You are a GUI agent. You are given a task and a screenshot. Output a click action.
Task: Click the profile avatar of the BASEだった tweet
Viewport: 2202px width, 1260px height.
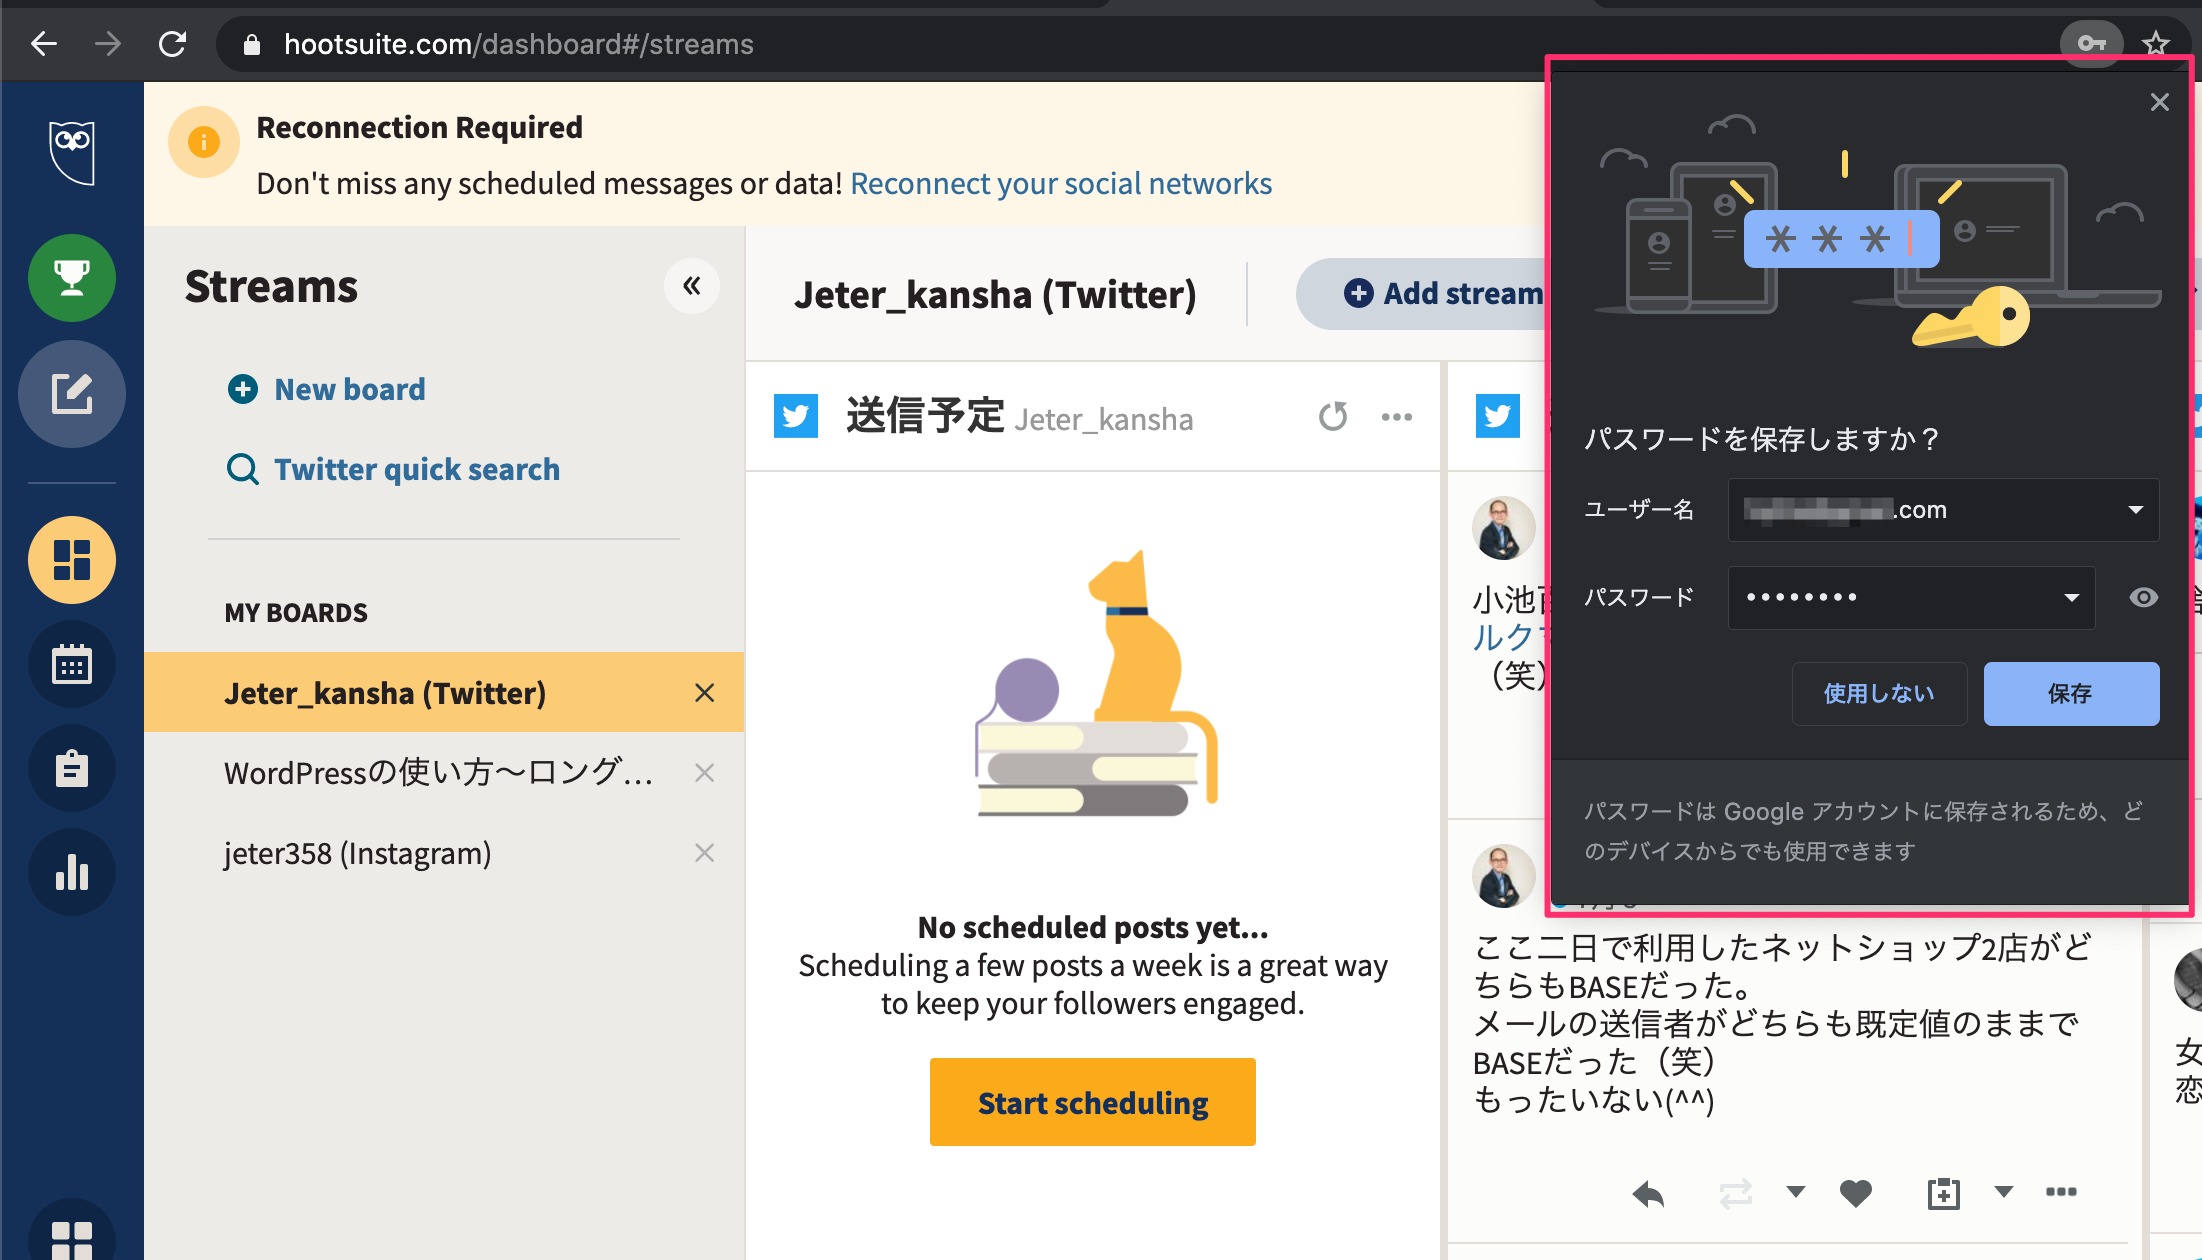1503,876
